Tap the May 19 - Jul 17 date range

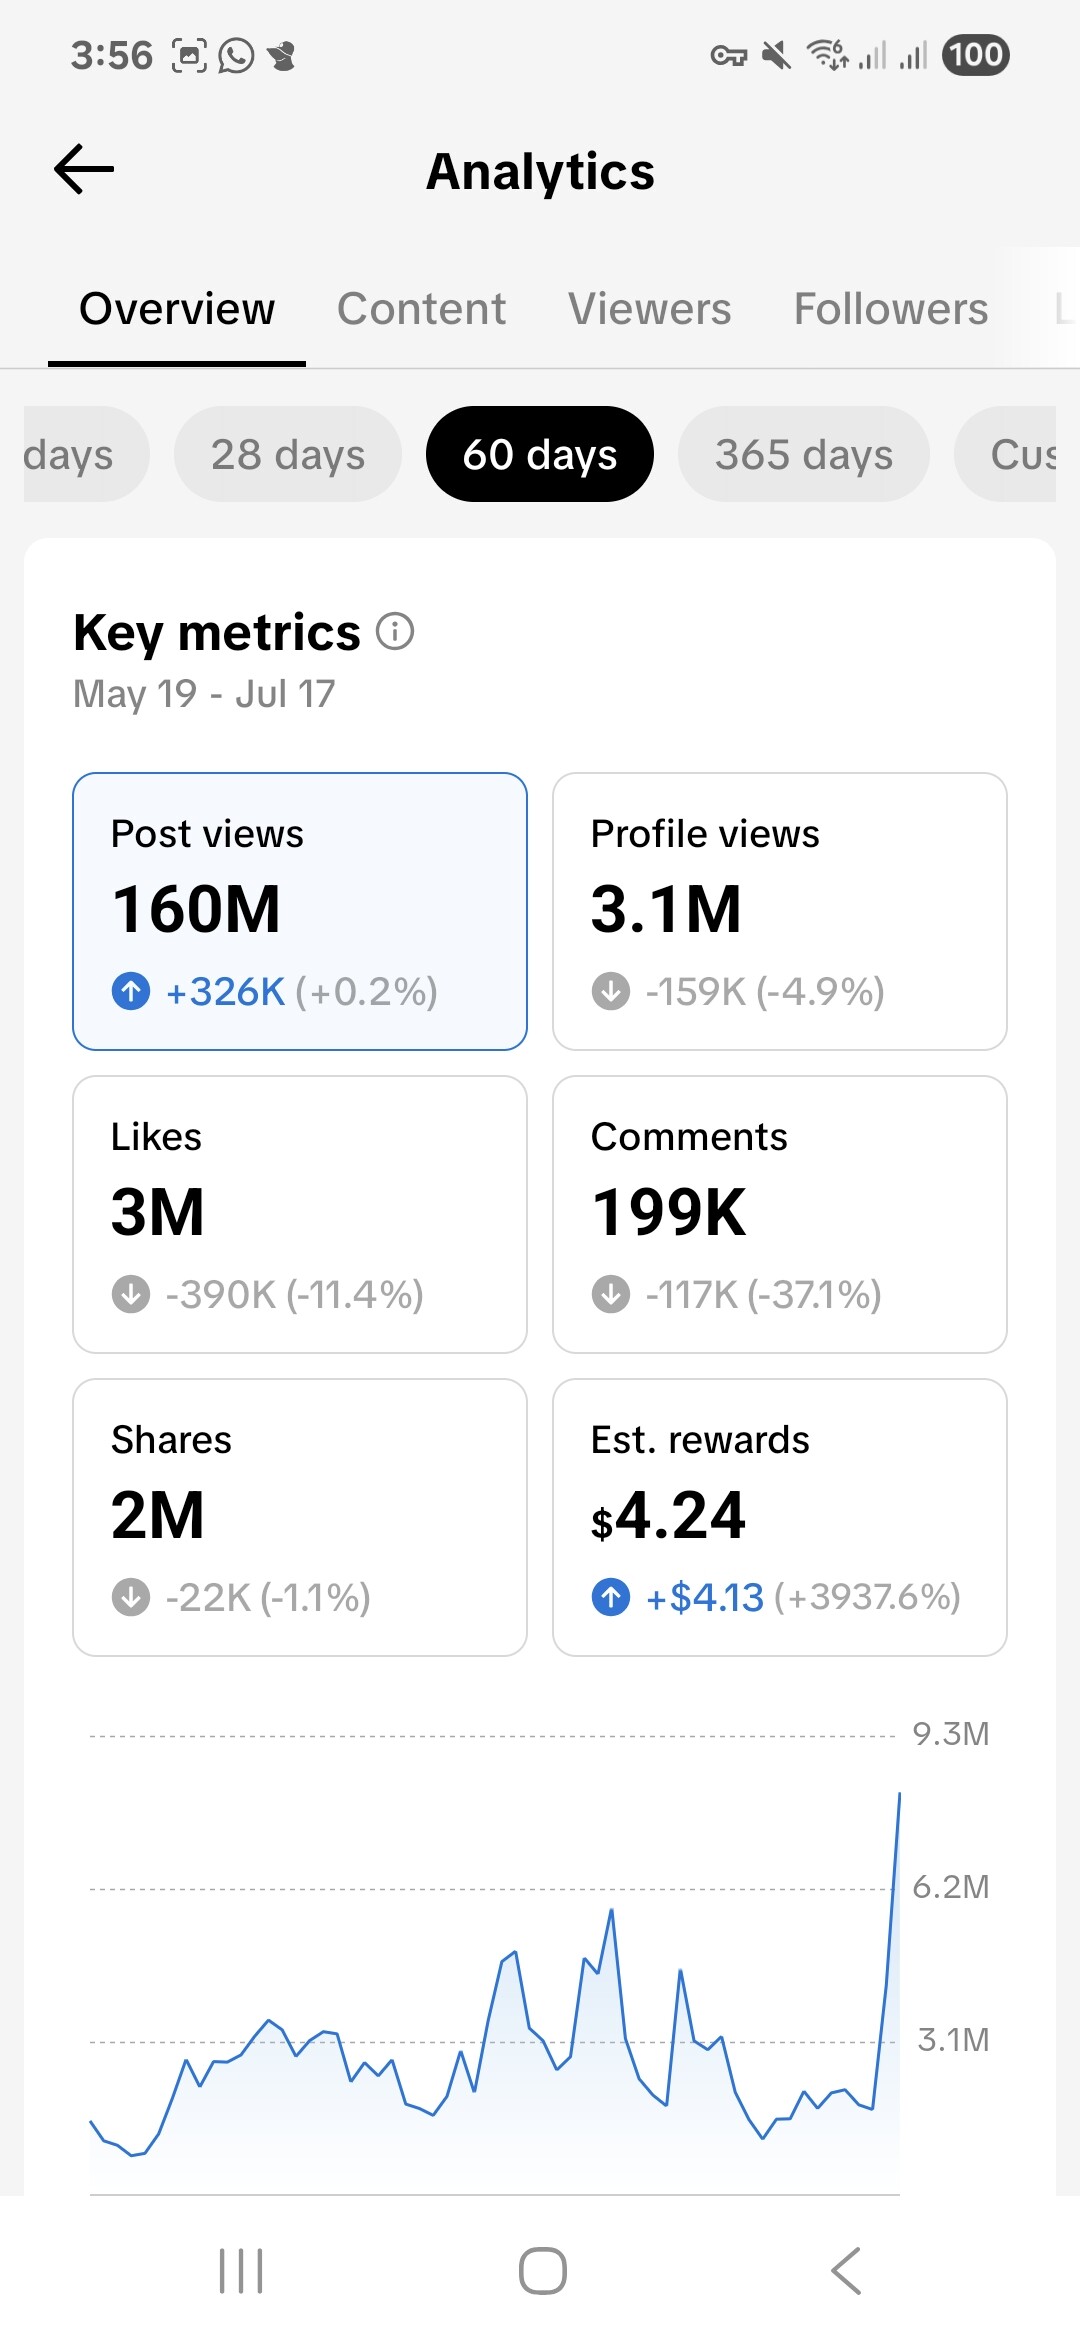[205, 694]
